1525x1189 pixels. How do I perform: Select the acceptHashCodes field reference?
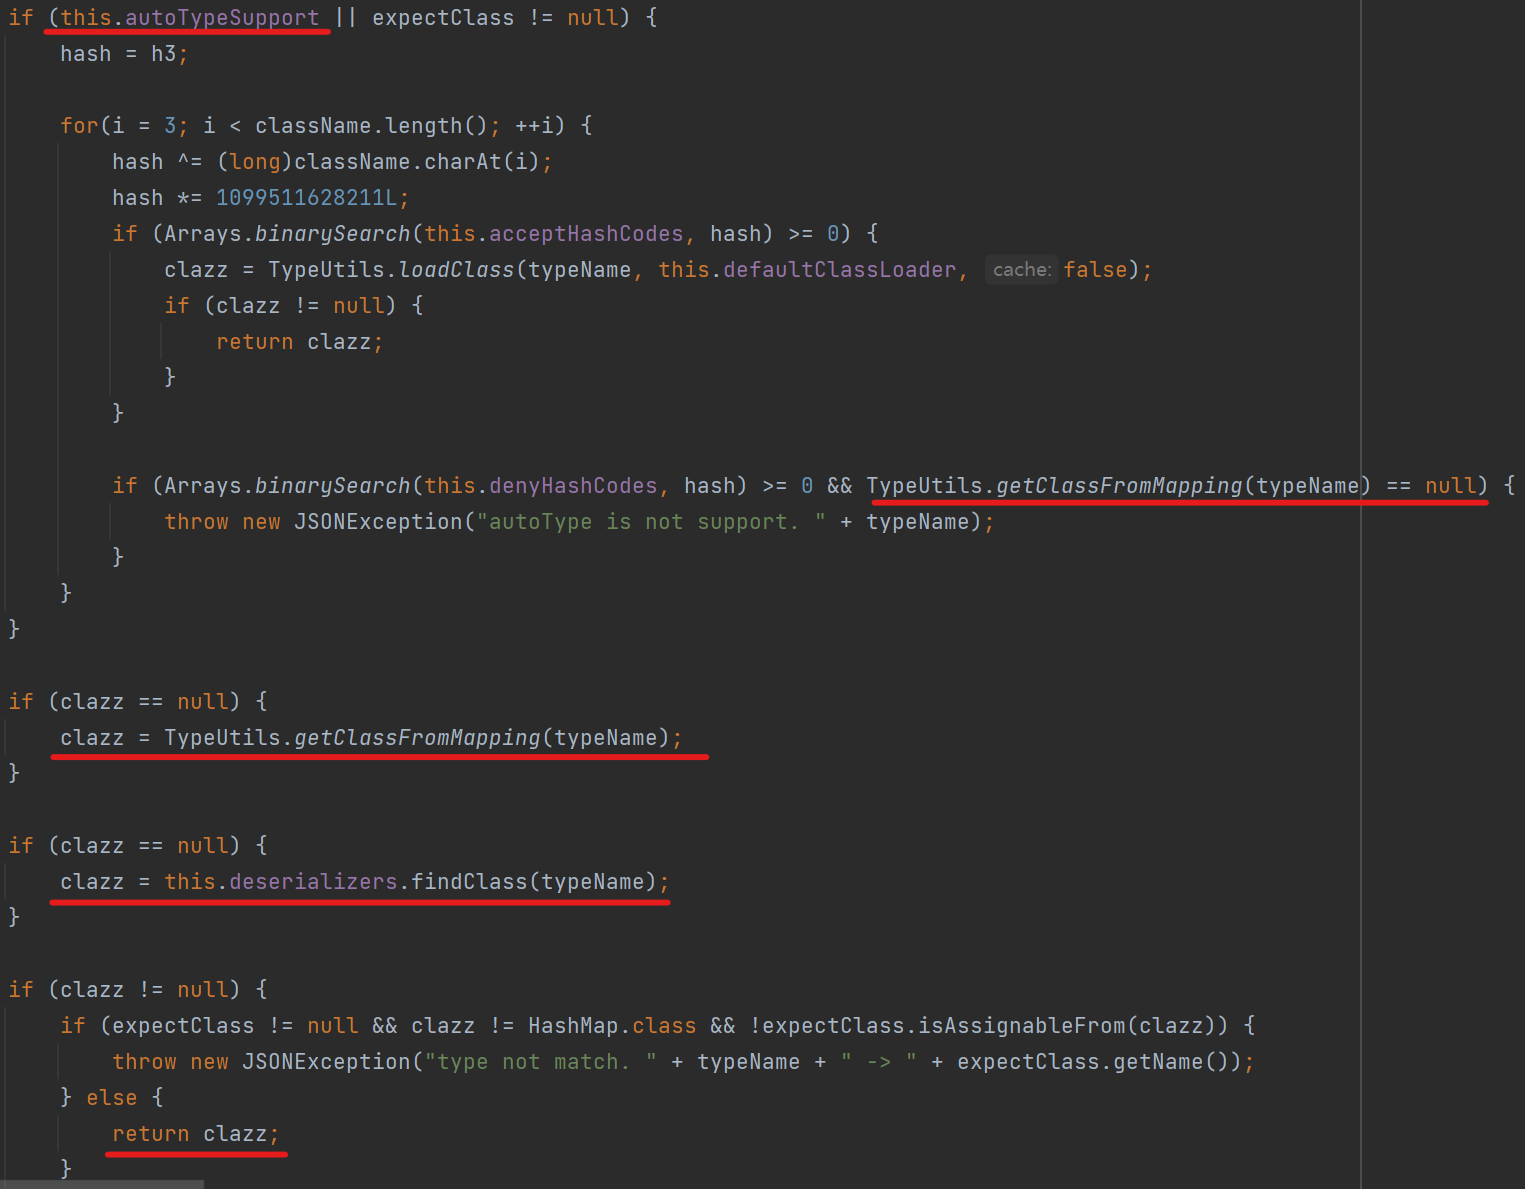point(585,234)
